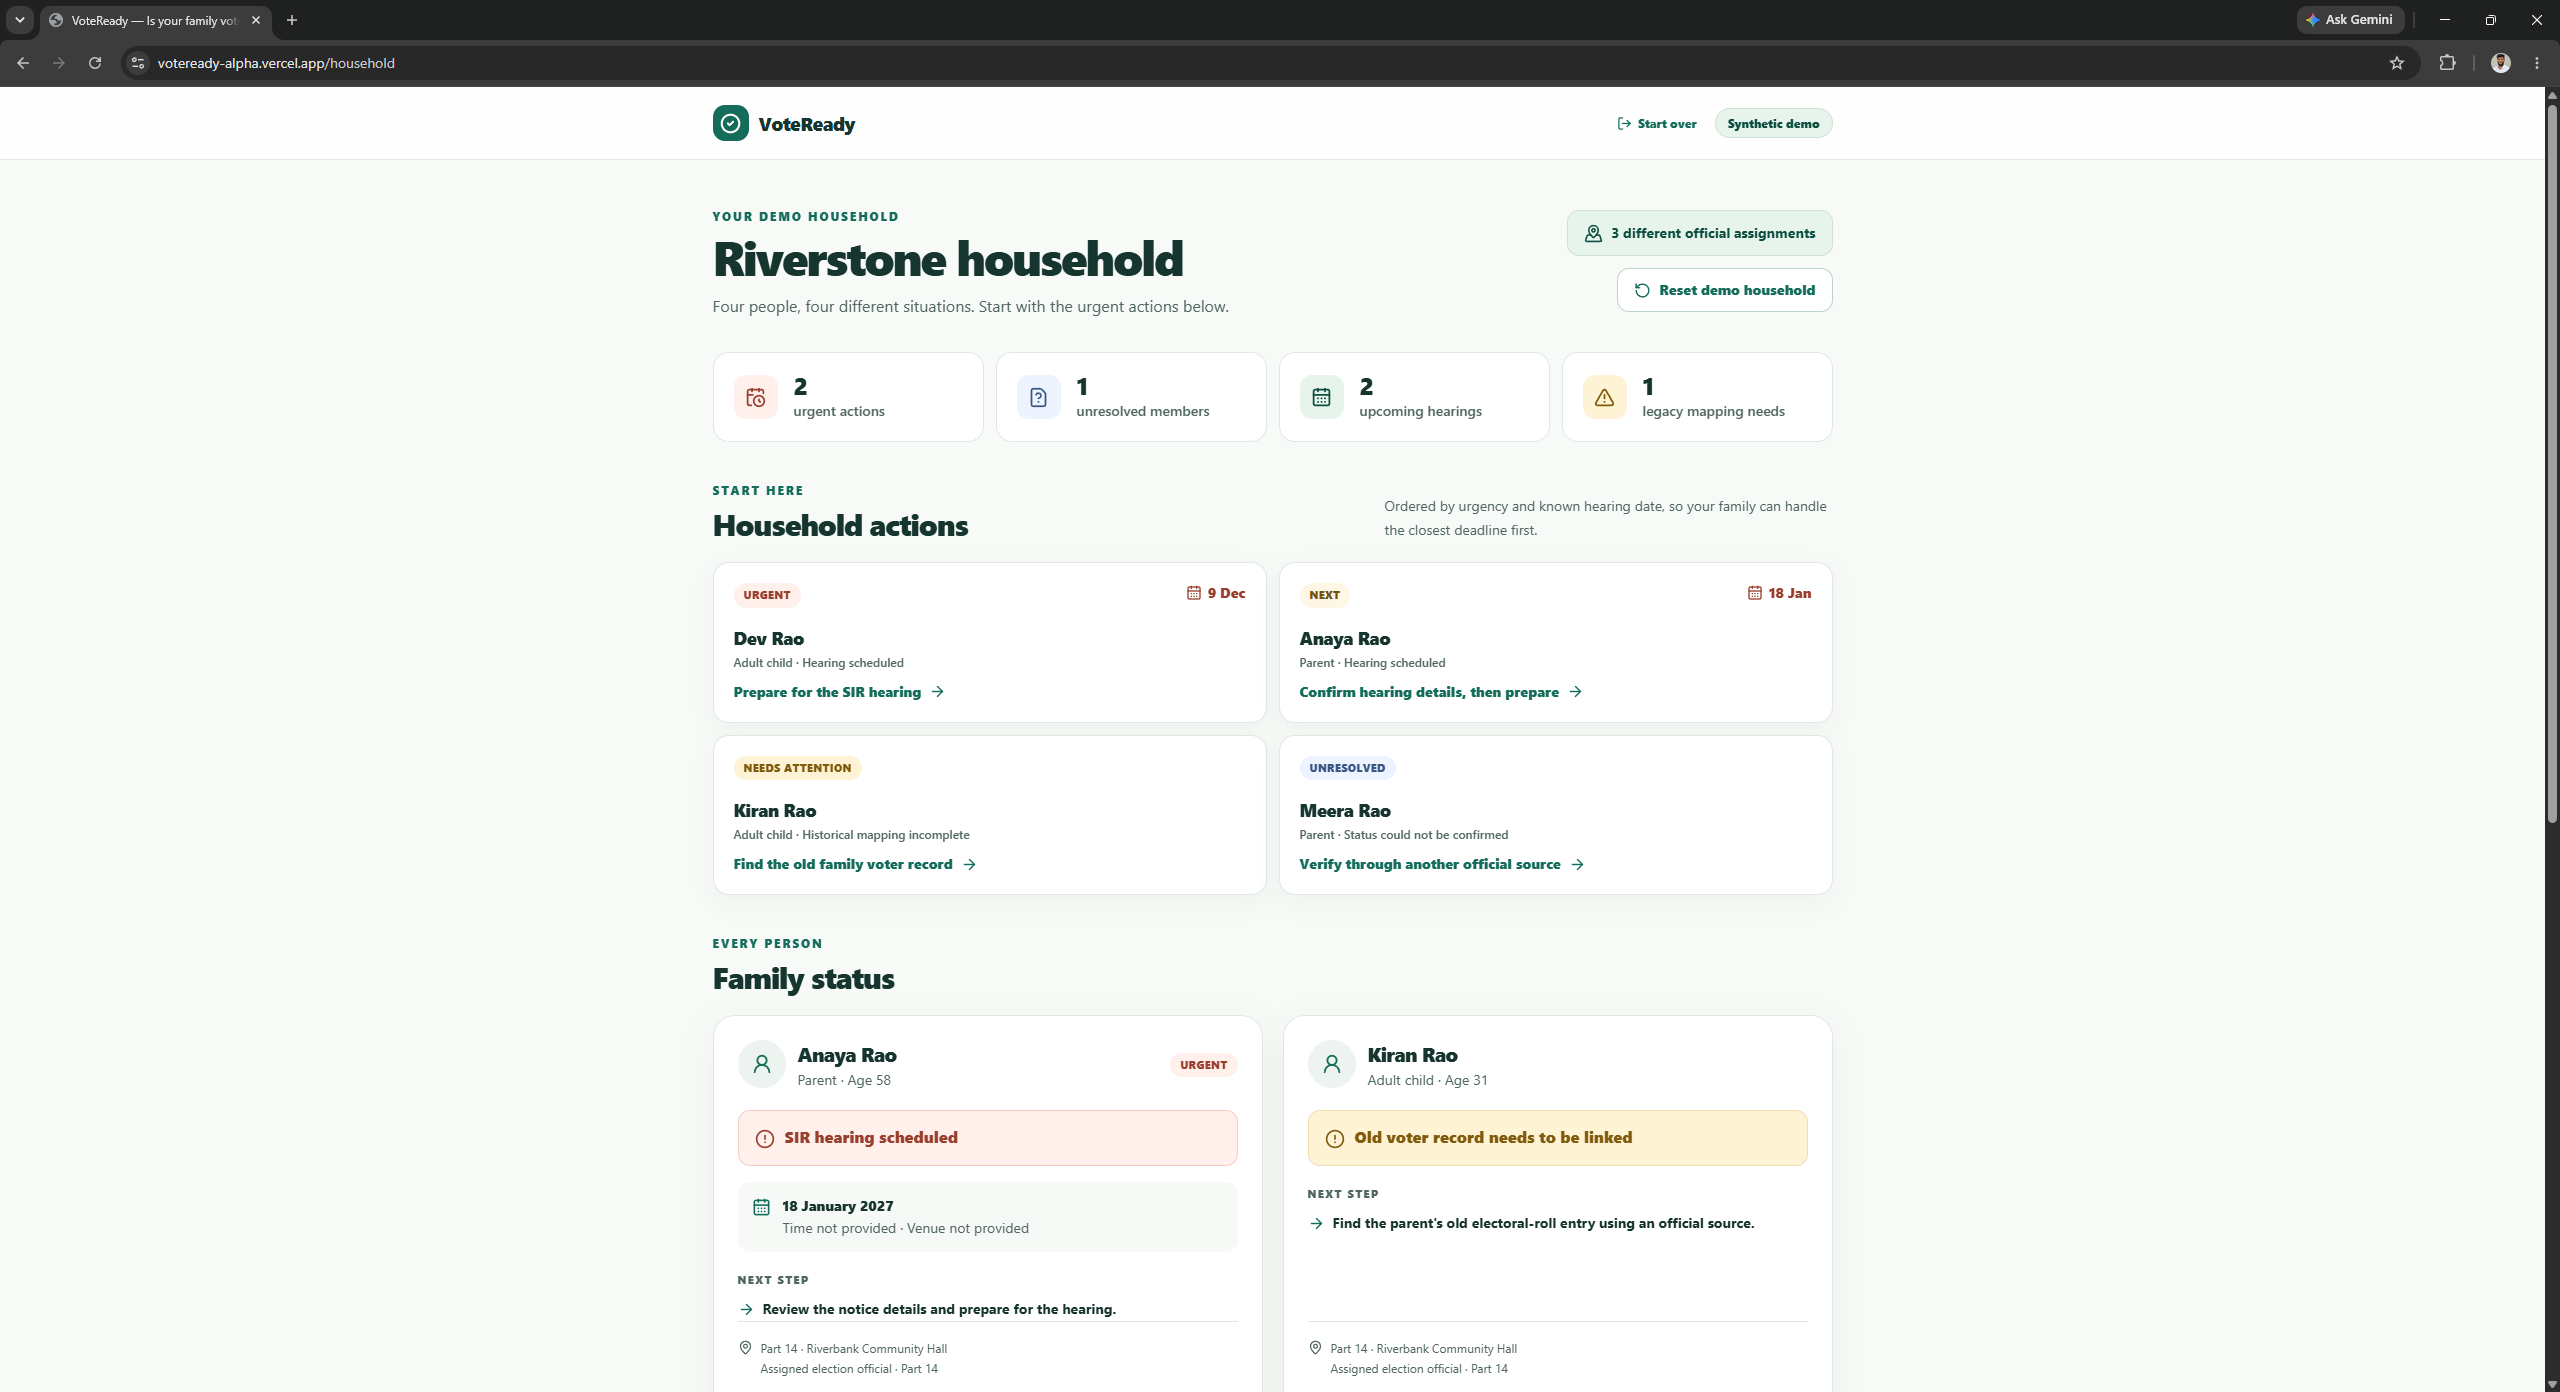2560x1392 pixels.
Task: Open the browser extensions puzzle icon
Action: coord(2448,63)
